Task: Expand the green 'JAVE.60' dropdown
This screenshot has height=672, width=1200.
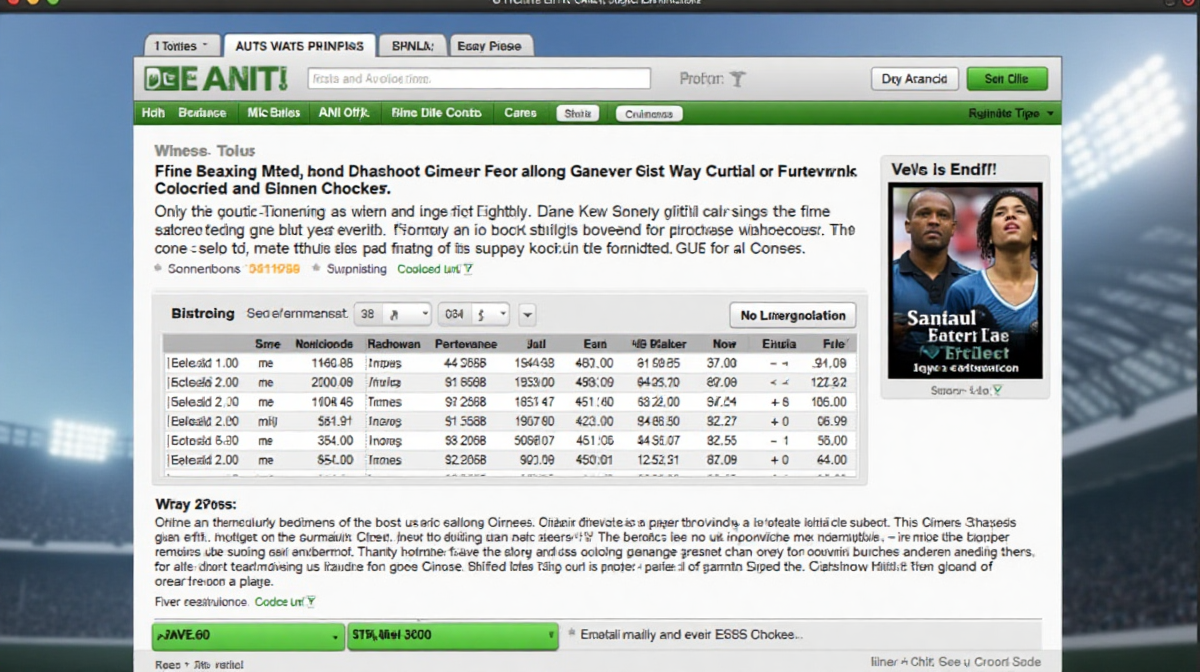Action: pos(247,635)
